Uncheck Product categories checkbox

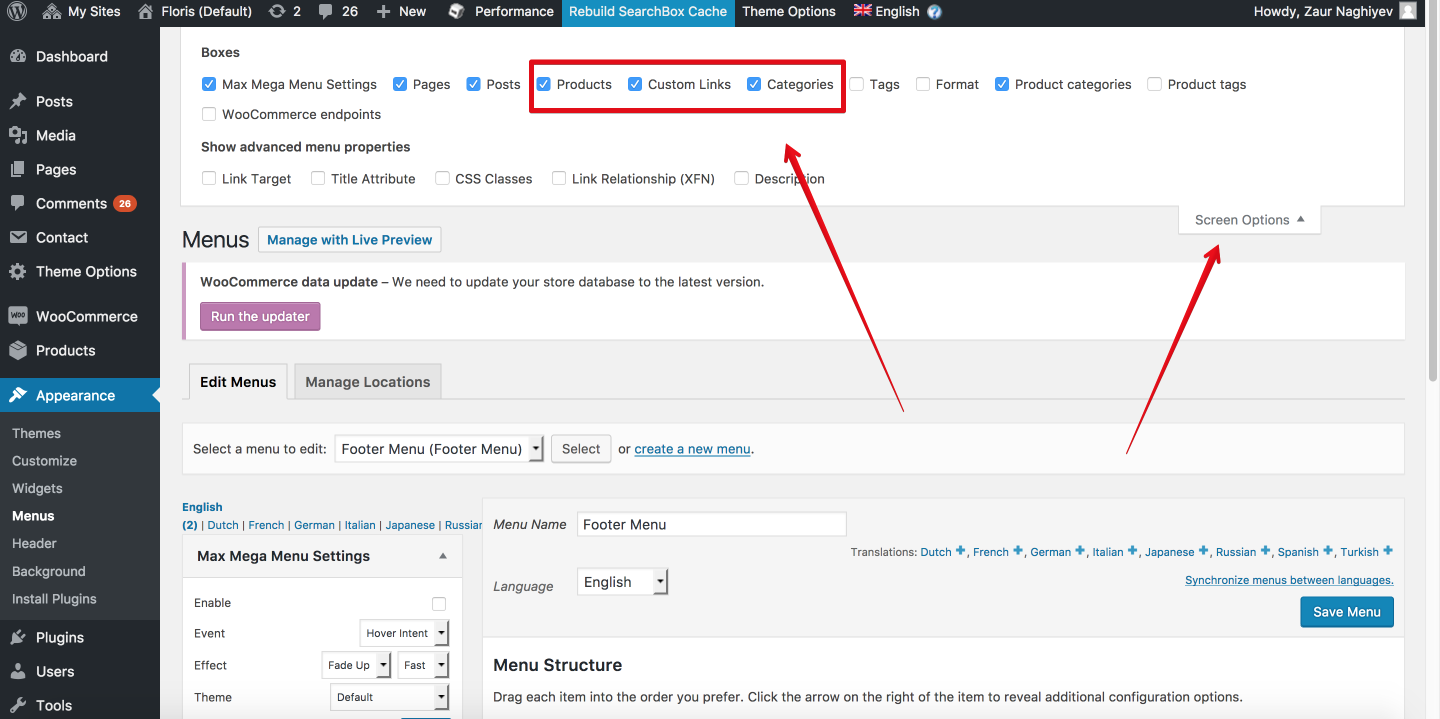(x=1002, y=84)
